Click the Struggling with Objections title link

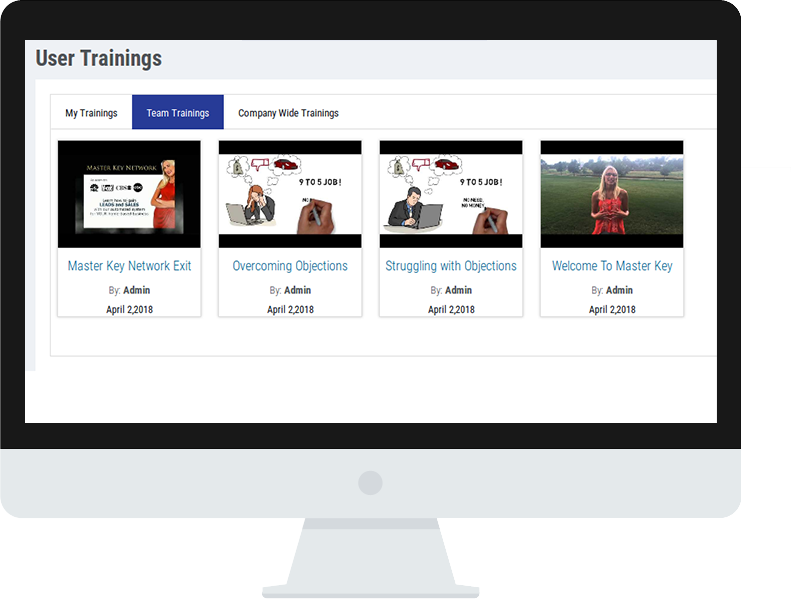[x=451, y=266]
